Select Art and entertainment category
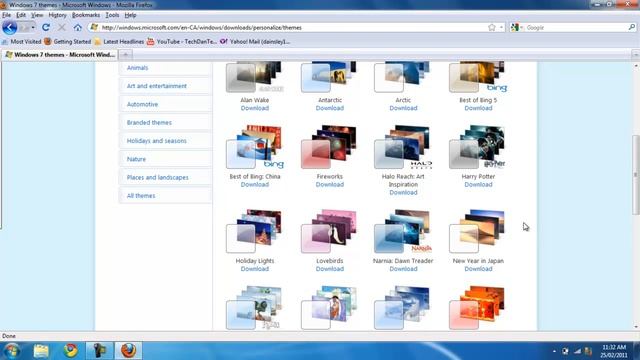 [x=157, y=86]
